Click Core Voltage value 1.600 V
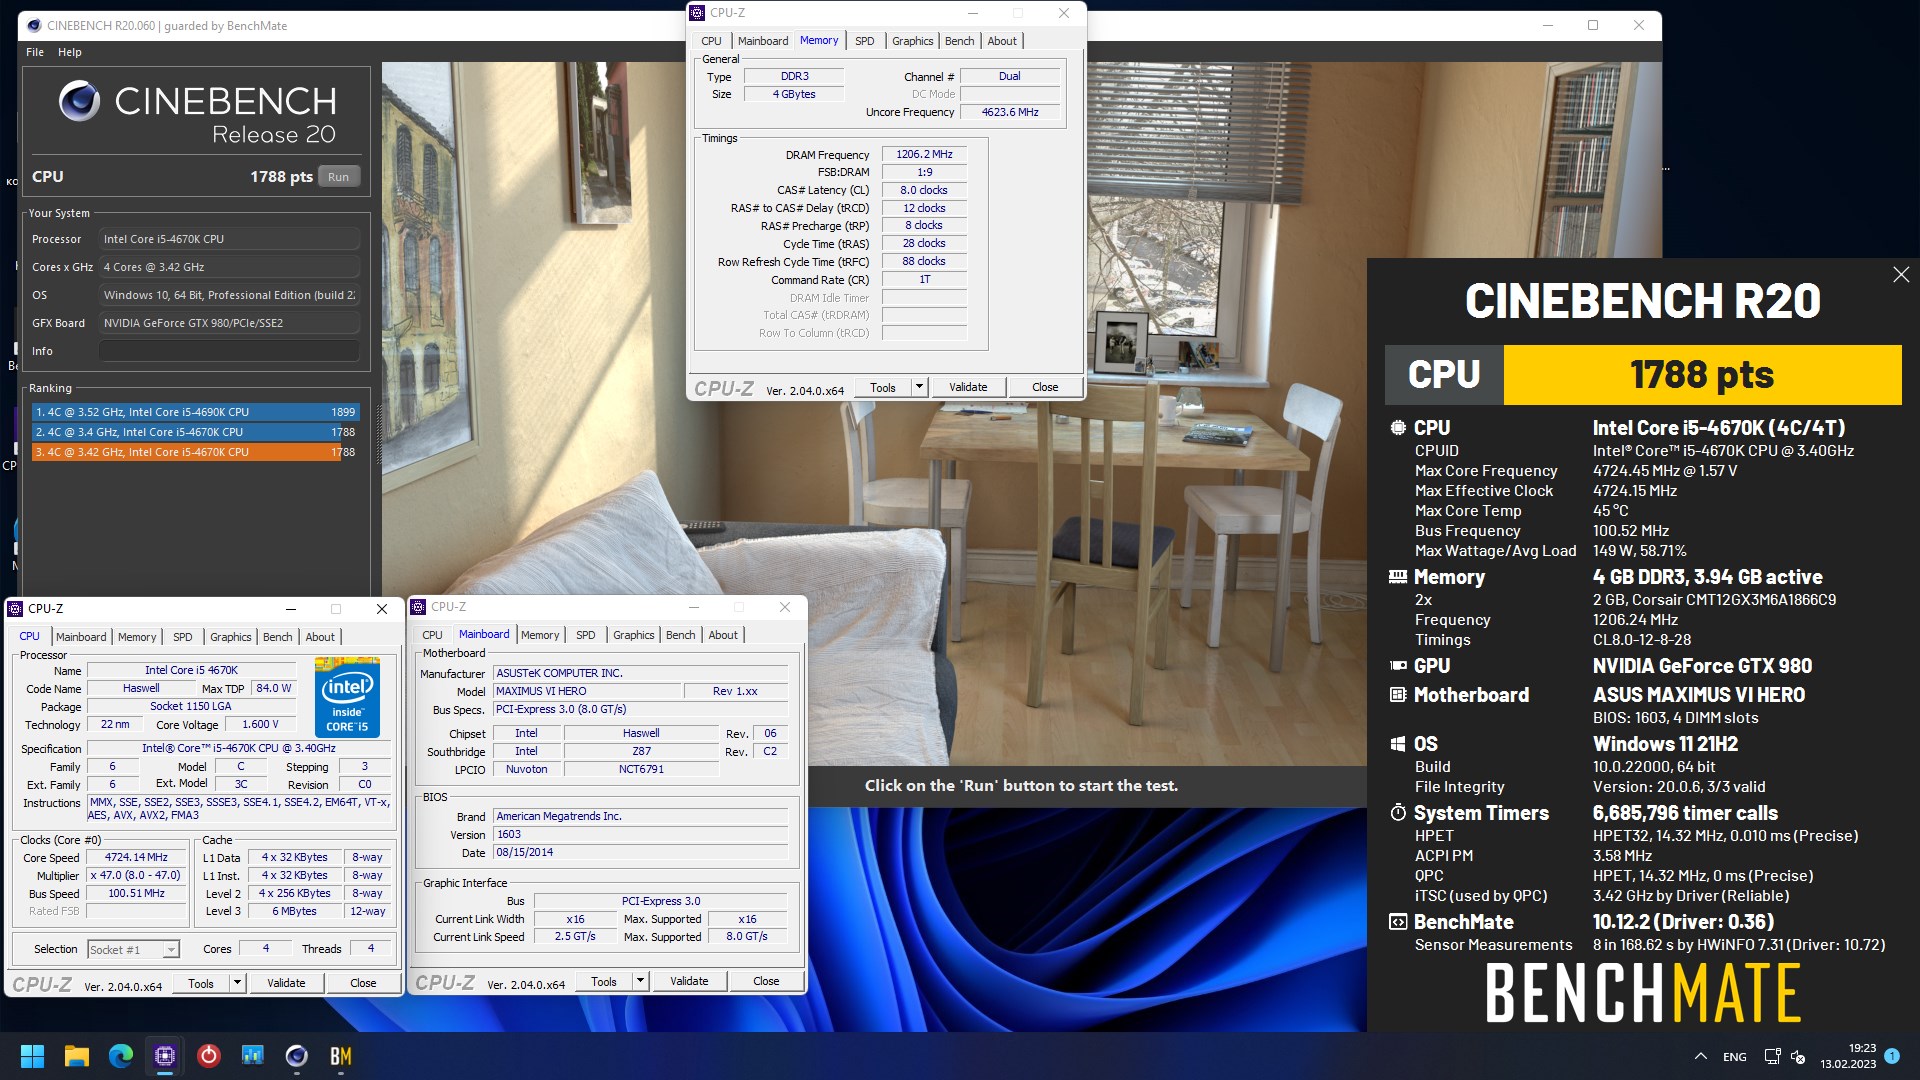 [260, 724]
